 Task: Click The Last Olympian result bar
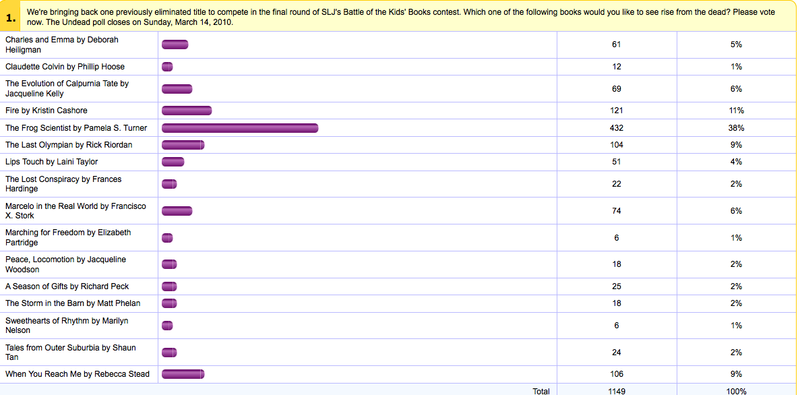(183, 145)
